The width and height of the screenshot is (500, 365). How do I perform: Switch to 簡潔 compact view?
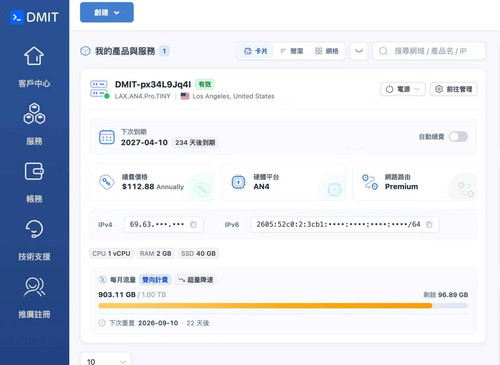click(292, 51)
